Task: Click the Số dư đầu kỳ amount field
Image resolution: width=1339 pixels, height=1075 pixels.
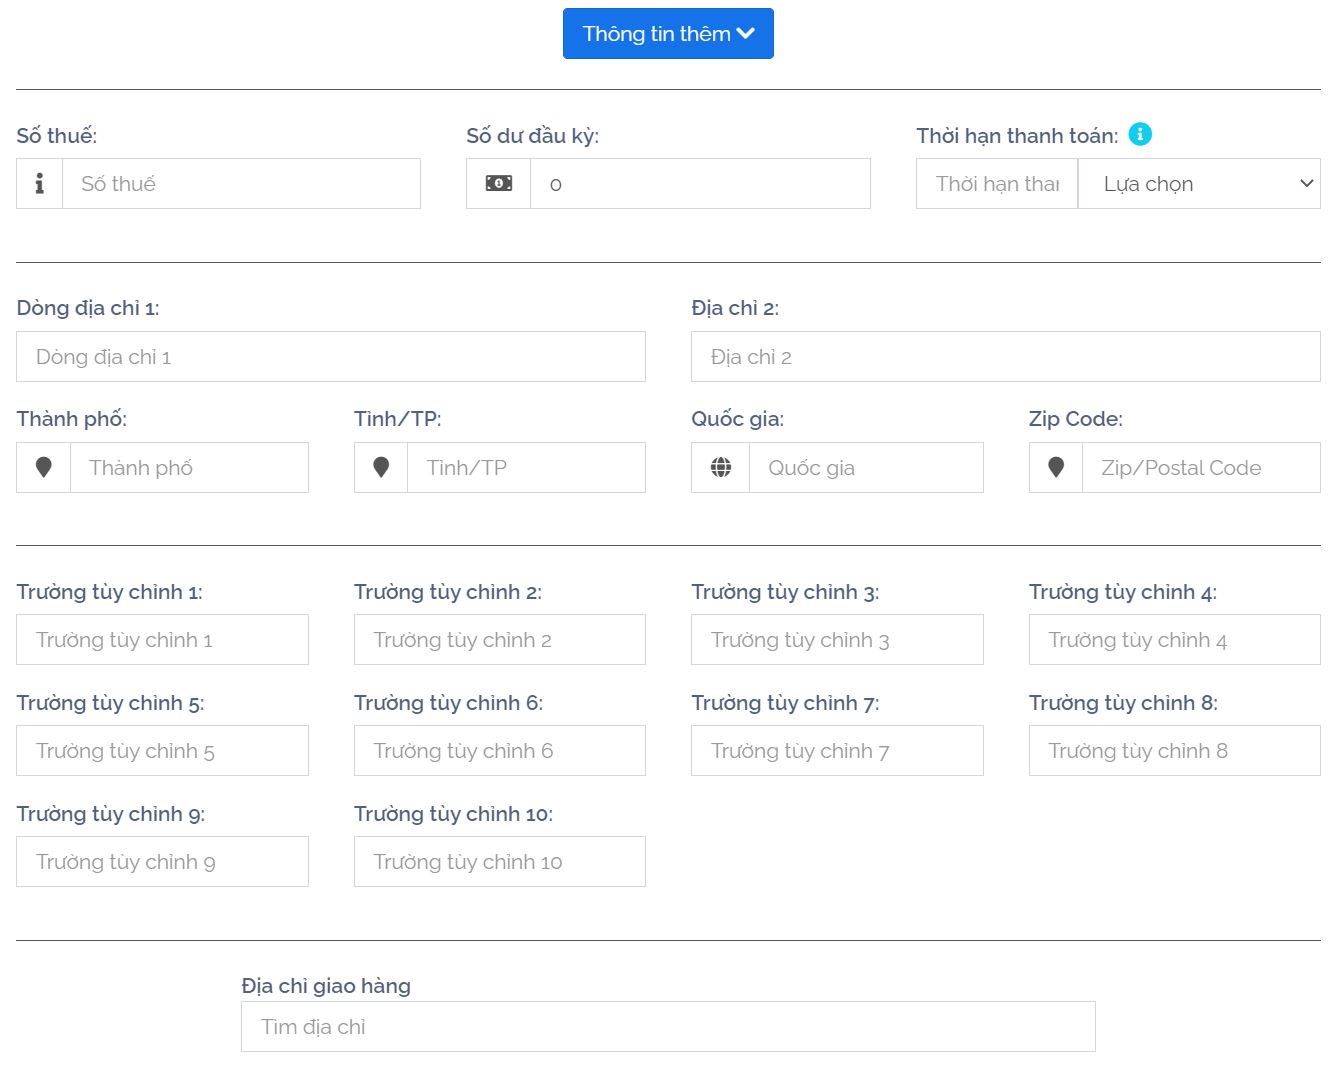Action: coord(700,184)
